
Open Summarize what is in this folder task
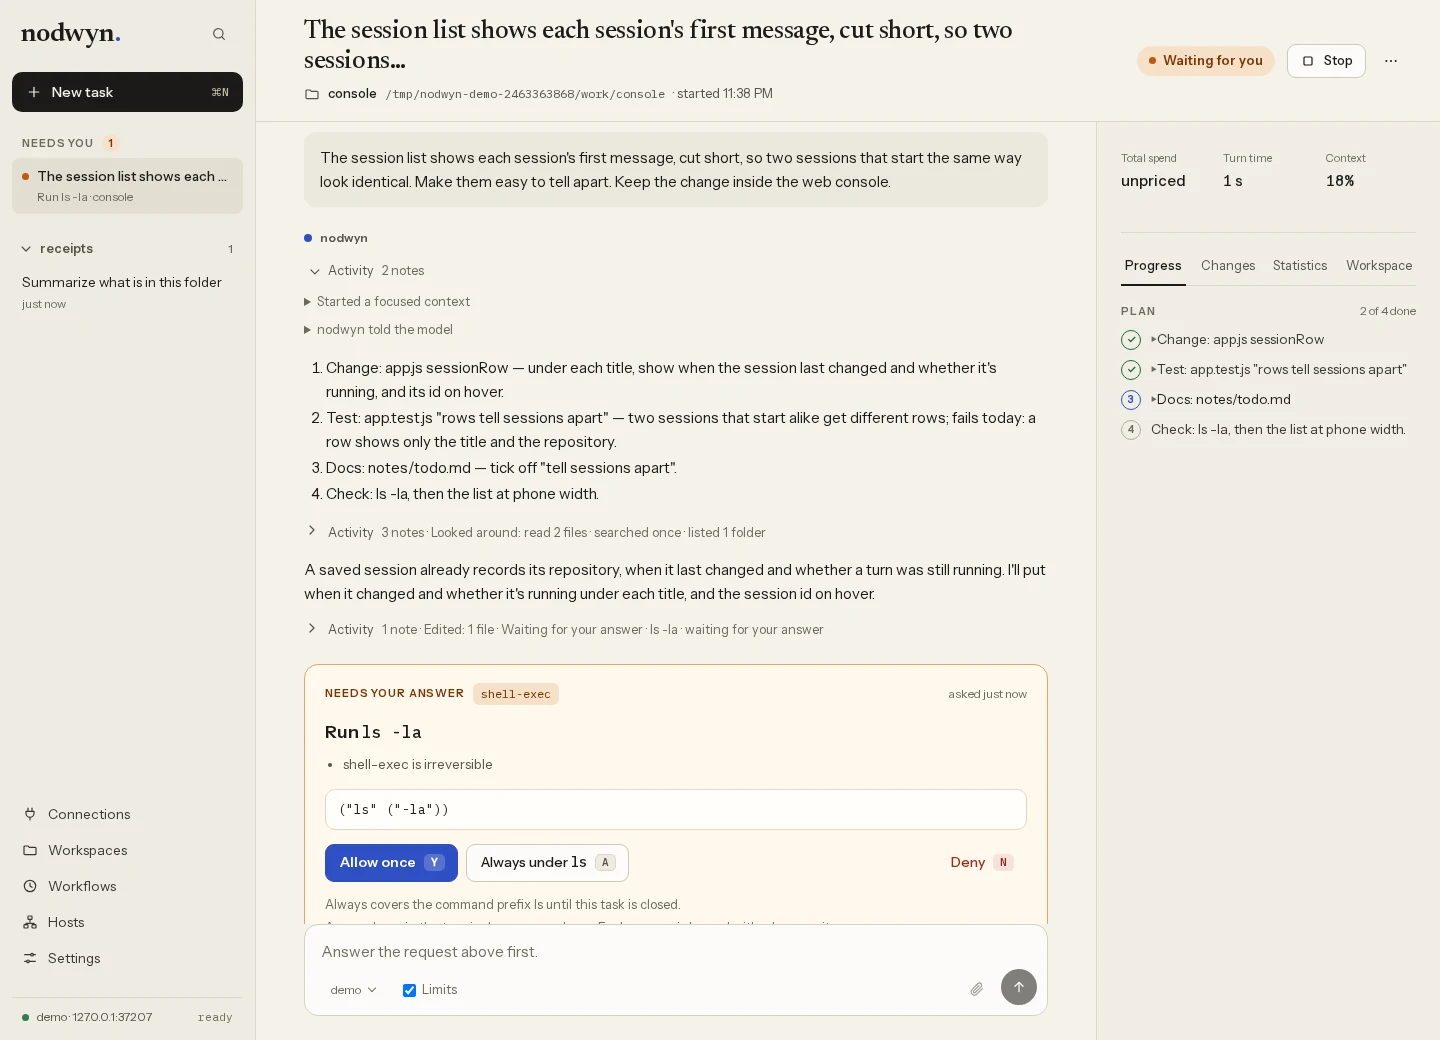pos(127,292)
